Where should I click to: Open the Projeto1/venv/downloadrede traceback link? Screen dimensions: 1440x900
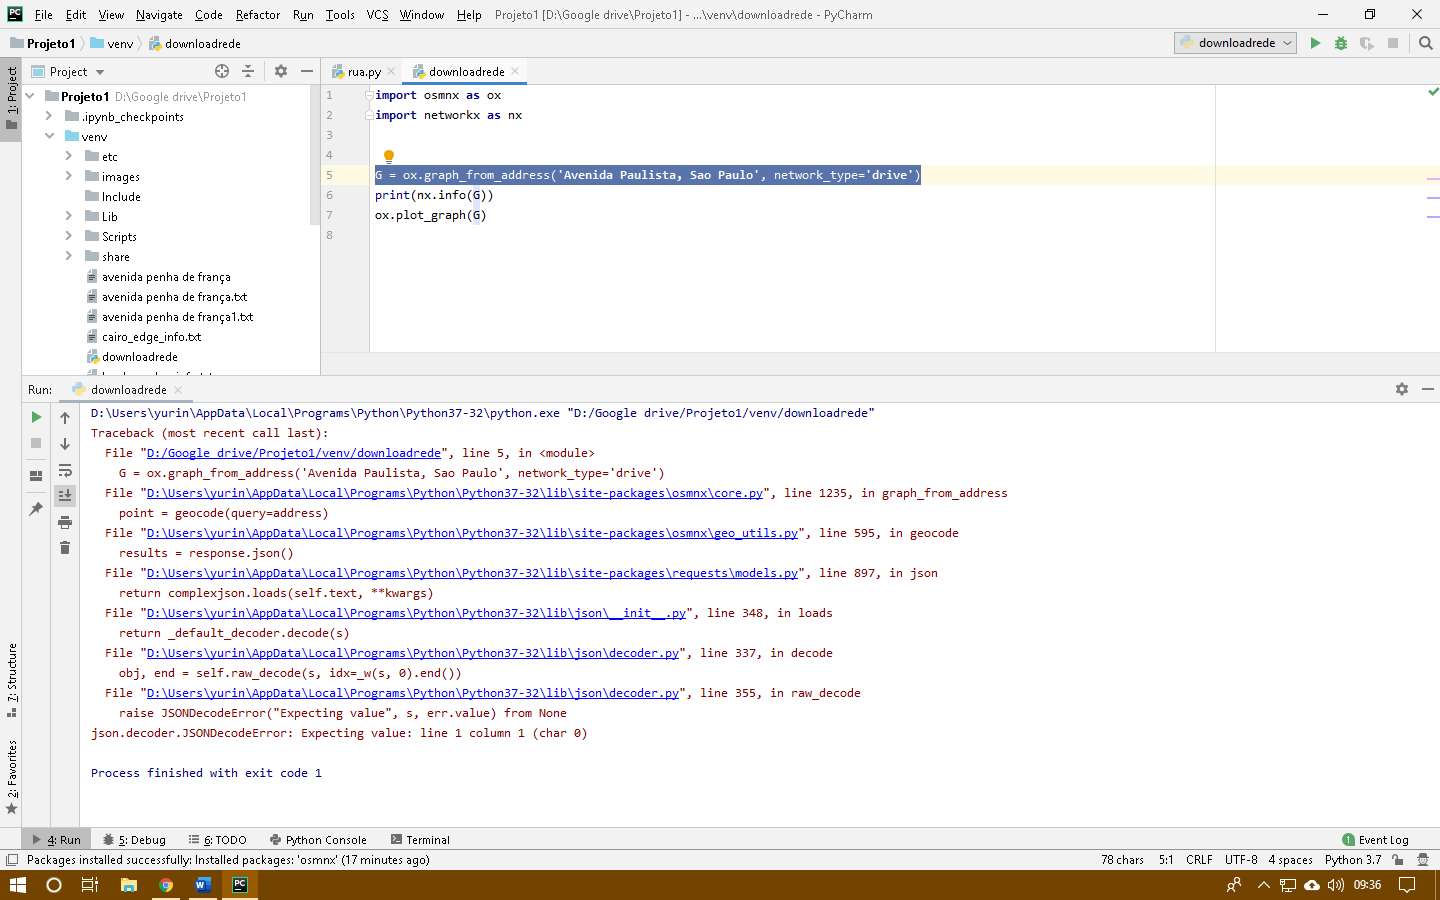[x=294, y=453]
